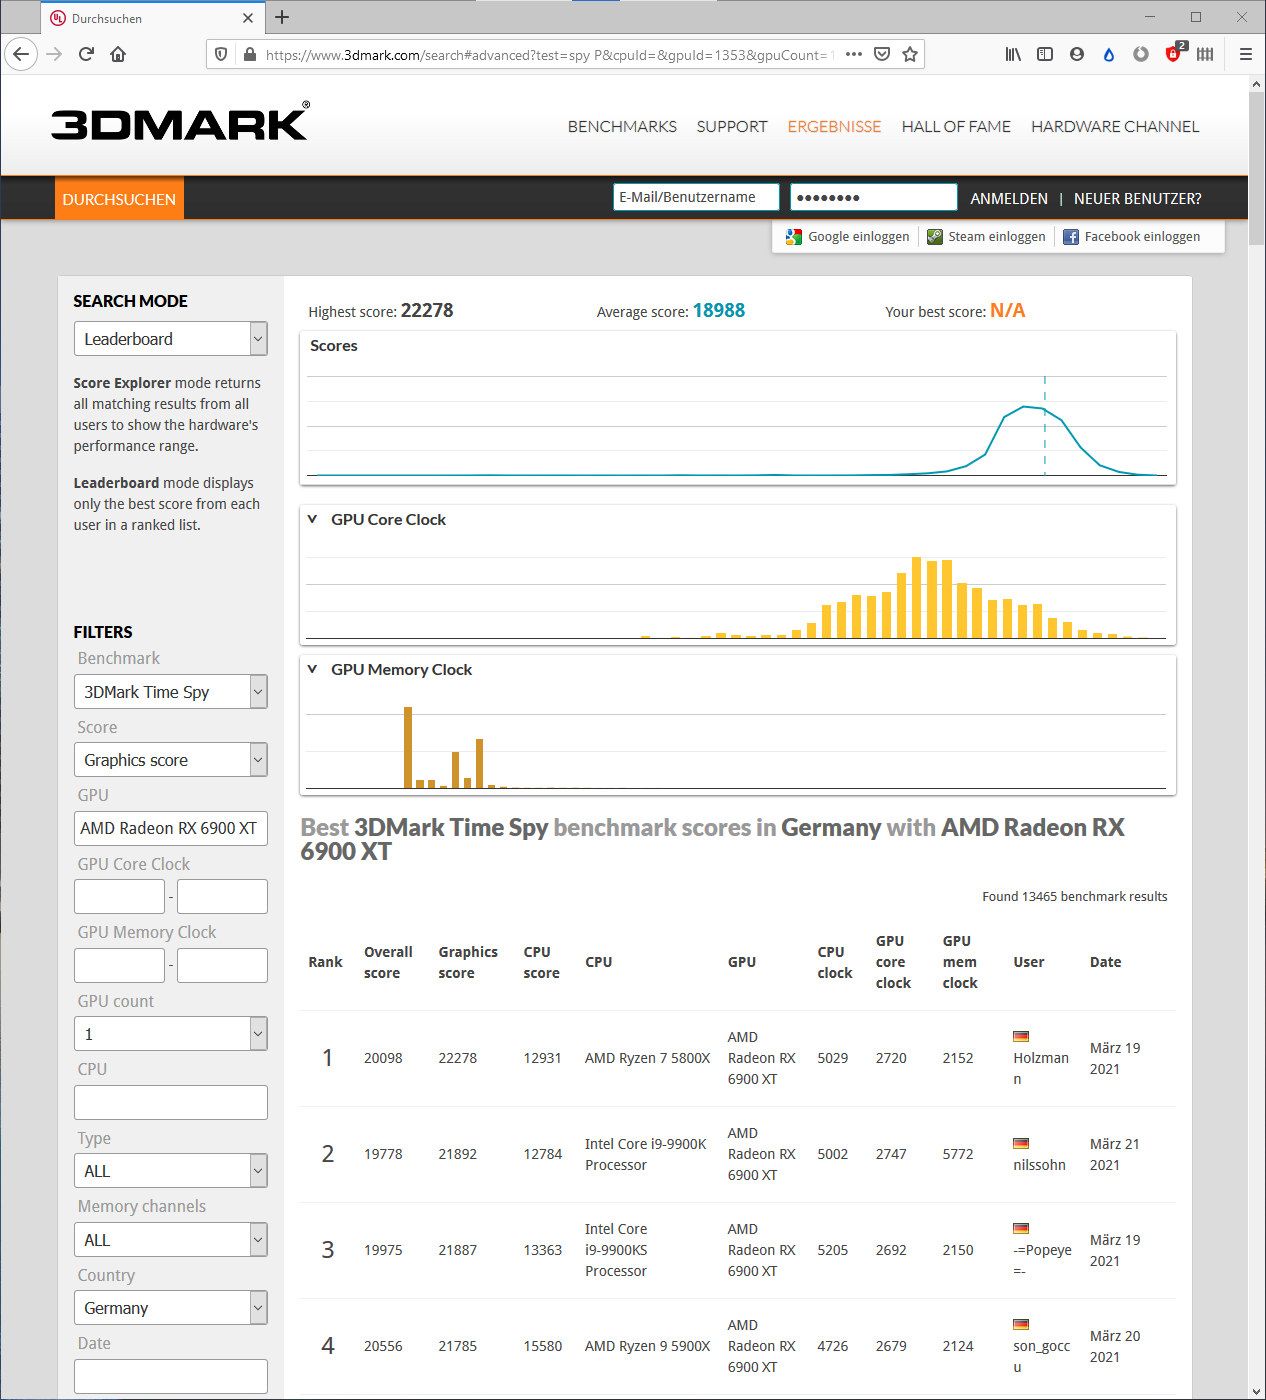This screenshot has height=1400, width=1266.
Task: Select the ERGEBNISSE menu item
Action: pos(834,127)
